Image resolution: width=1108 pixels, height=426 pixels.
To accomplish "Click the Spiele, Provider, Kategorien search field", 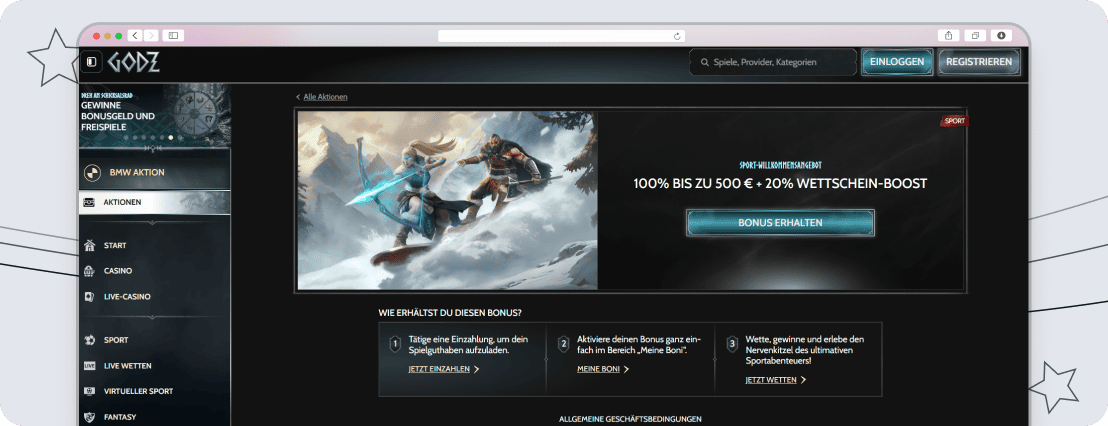I will pos(773,62).
